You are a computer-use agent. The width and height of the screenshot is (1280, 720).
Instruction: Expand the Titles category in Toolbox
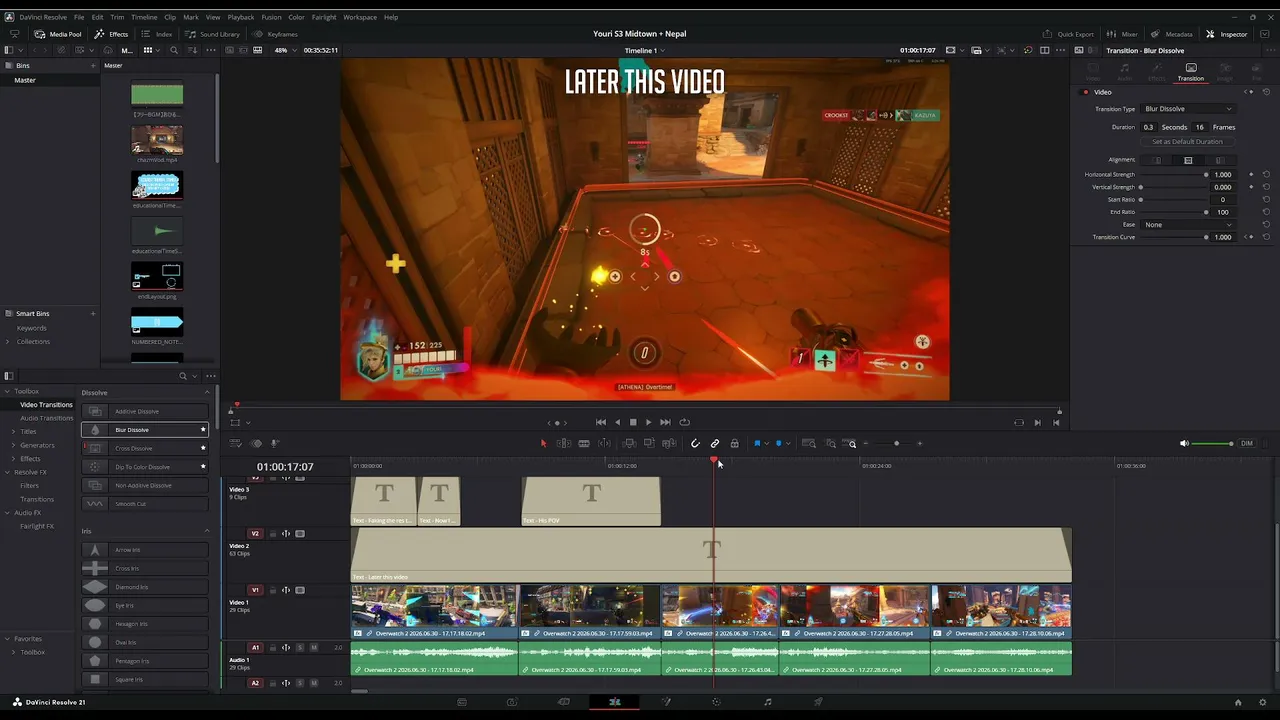click(x=13, y=431)
